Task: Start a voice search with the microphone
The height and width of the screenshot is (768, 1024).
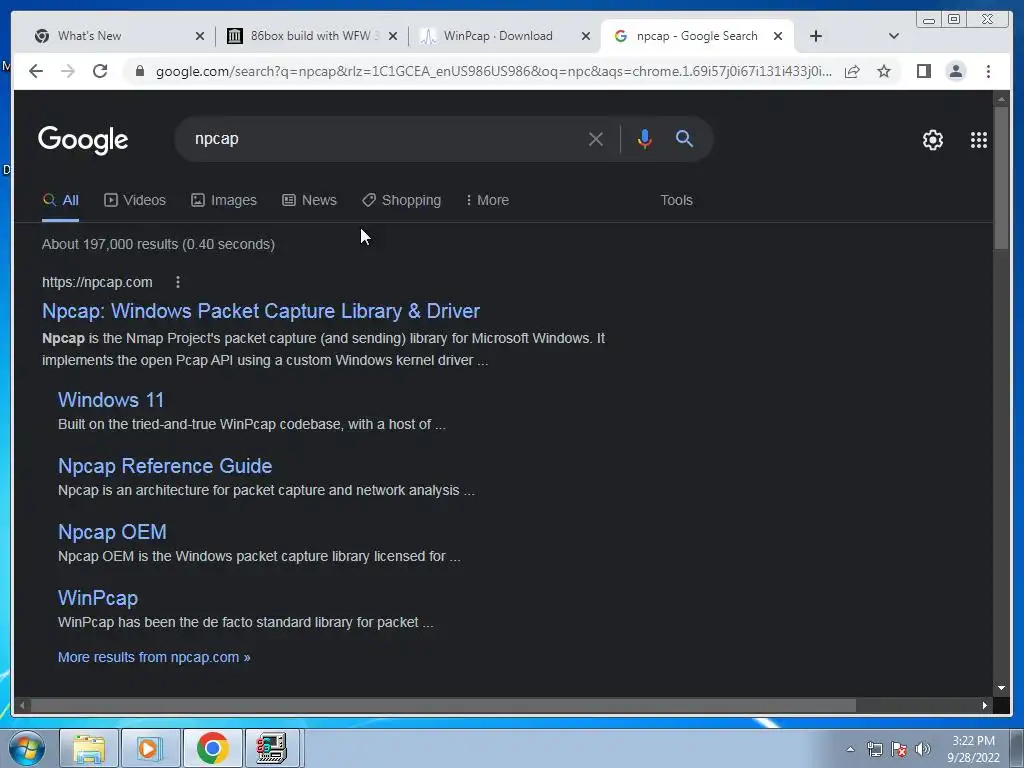Action: coord(645,139)
